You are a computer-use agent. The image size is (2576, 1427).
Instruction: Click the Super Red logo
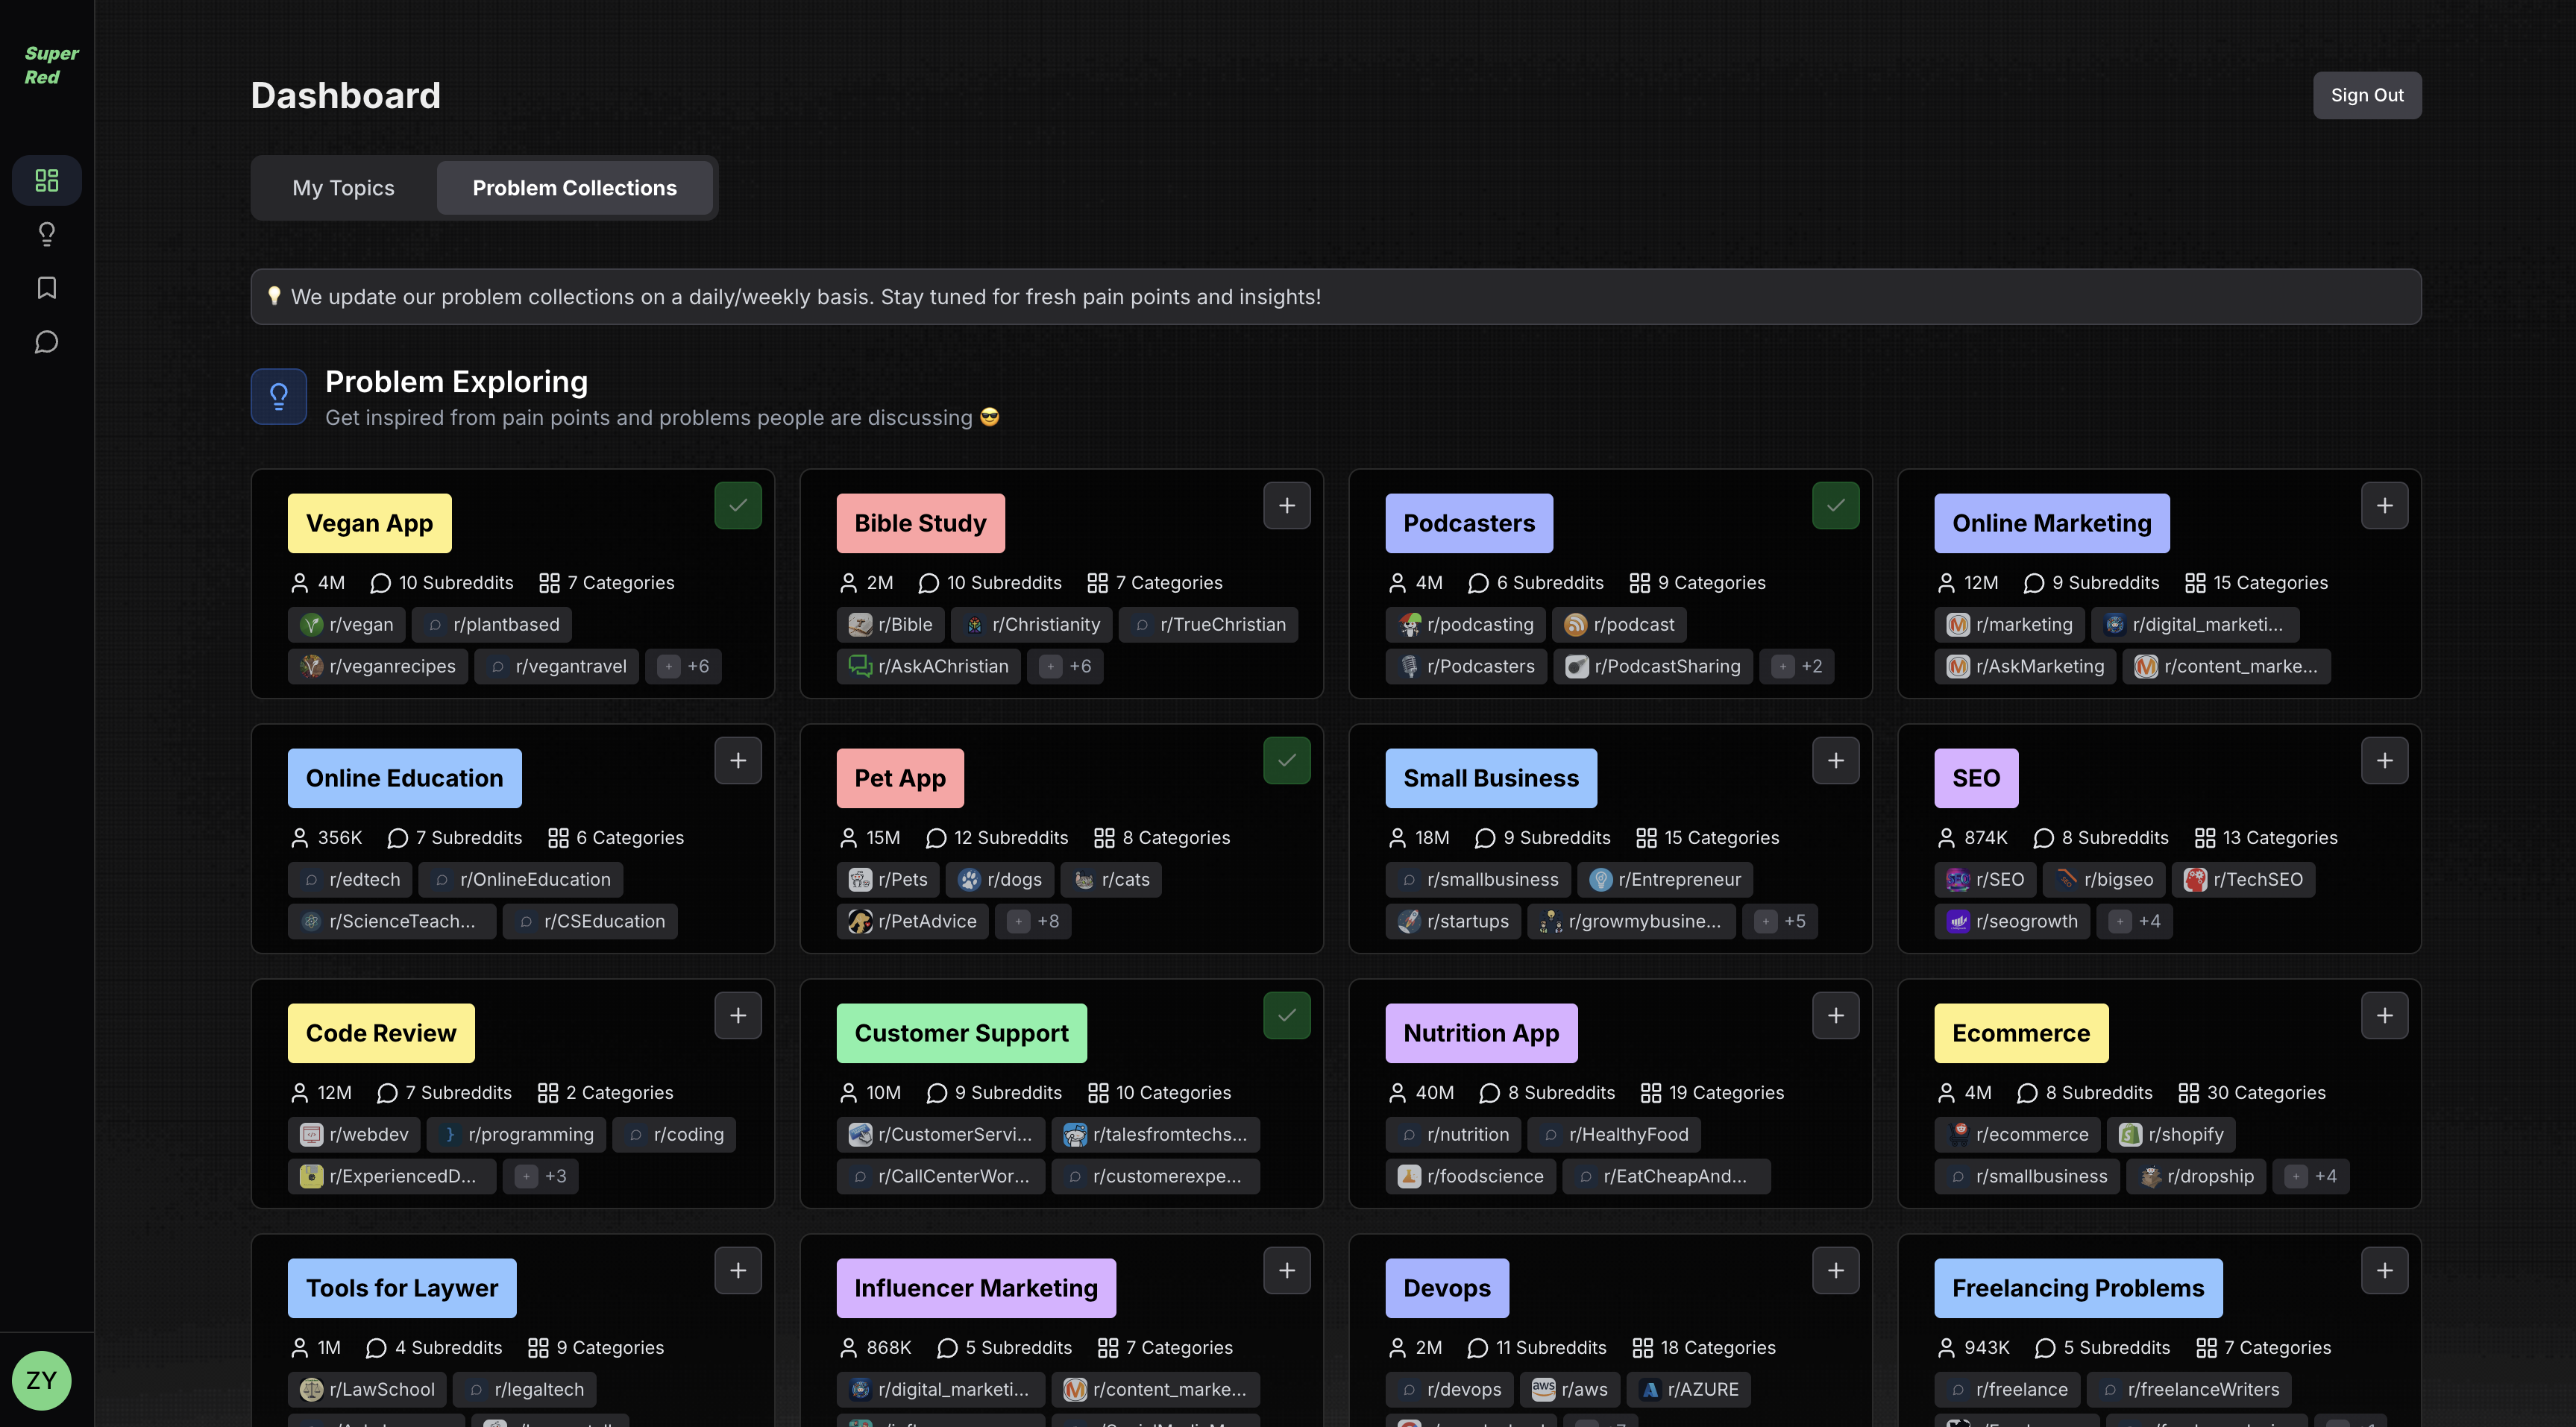(49, 65)
